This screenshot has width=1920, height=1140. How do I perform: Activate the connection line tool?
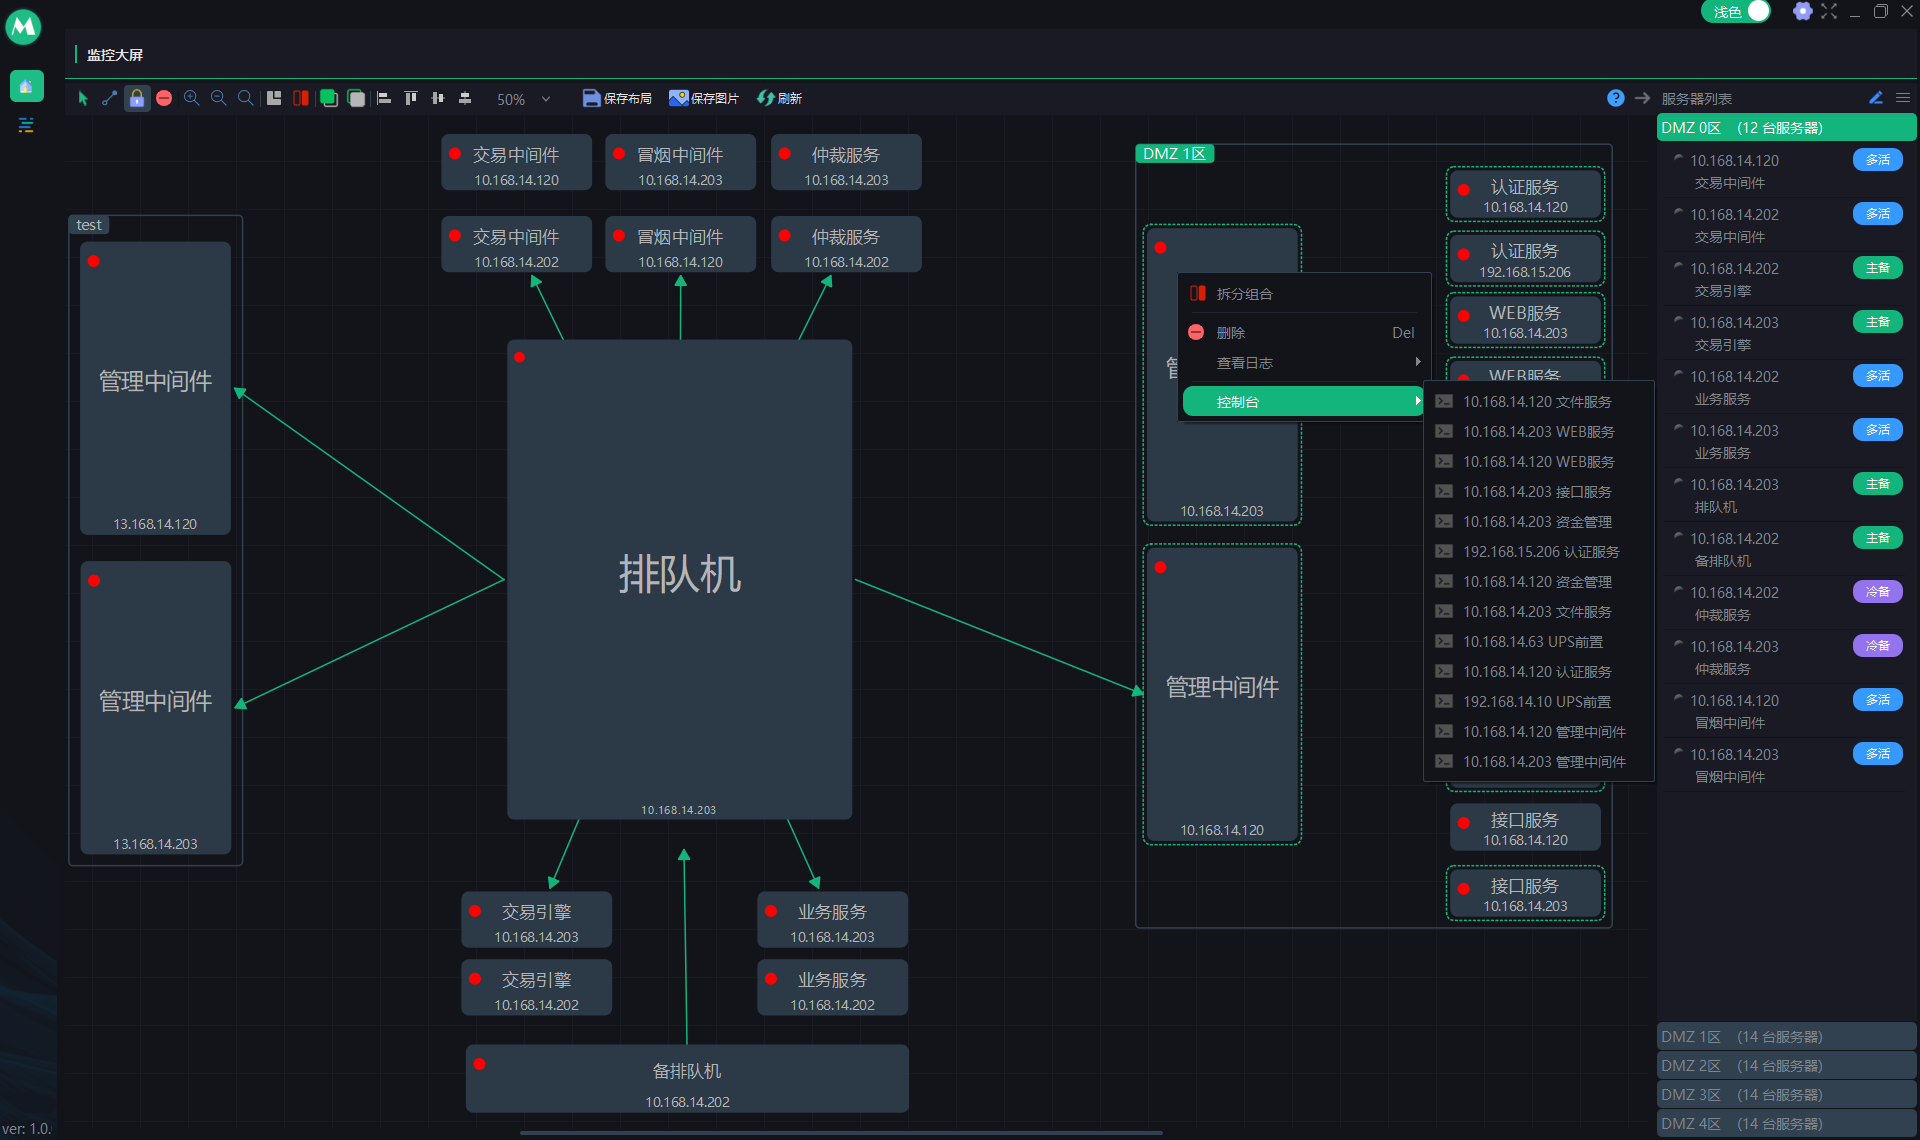(x=110, y=98)
